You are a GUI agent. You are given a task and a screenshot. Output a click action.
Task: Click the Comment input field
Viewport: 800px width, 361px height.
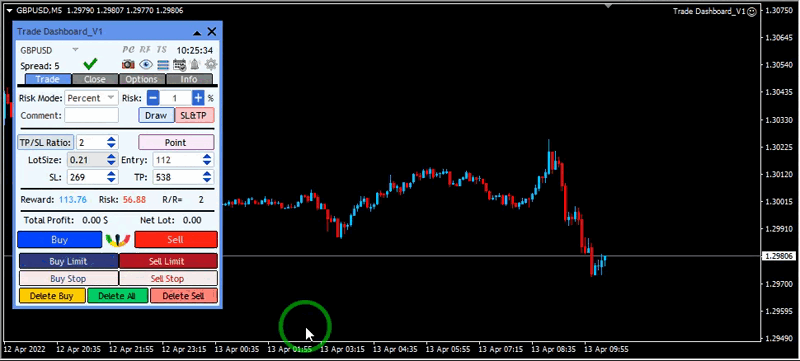click(91, 115)
